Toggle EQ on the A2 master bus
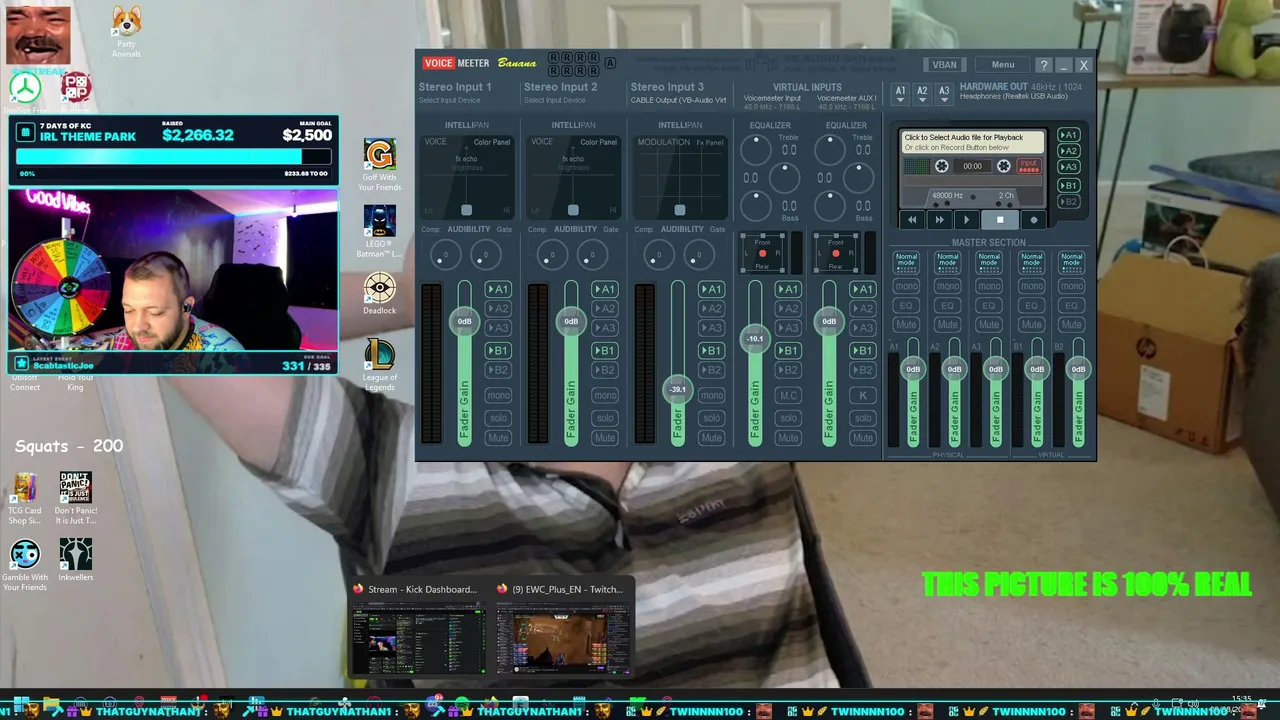The image size is (1280, 720). click(947, 306)
